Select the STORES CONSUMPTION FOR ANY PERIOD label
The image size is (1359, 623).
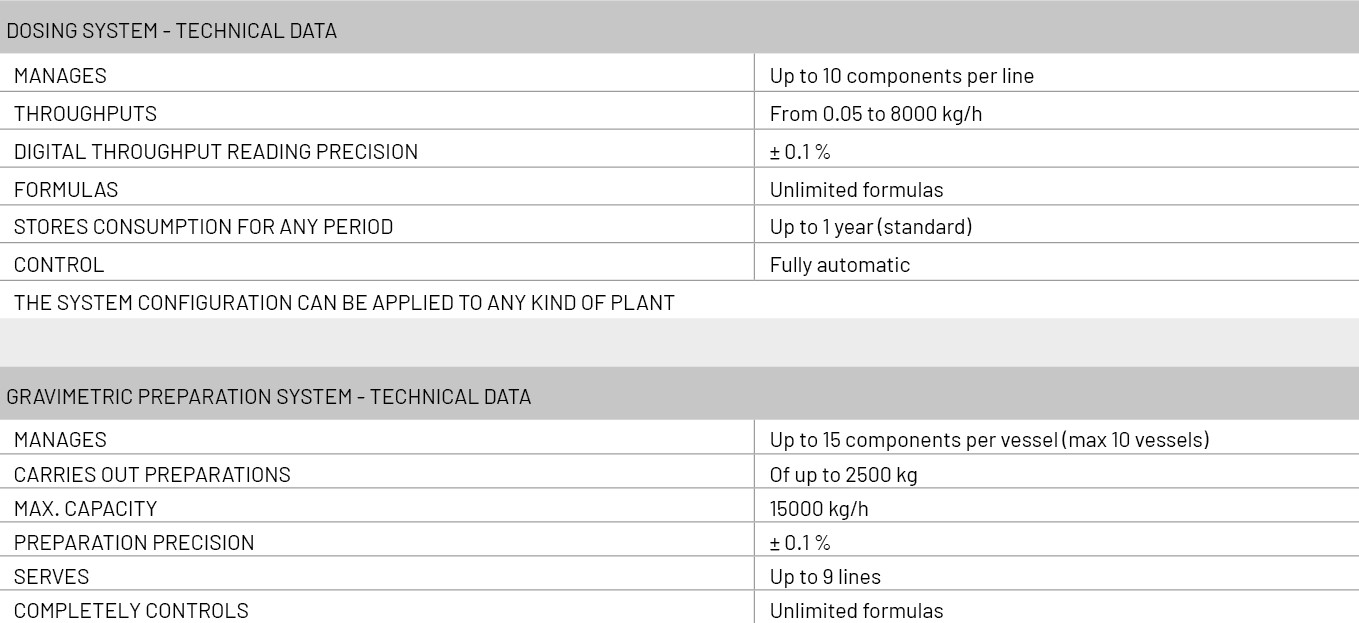point(204,227)
